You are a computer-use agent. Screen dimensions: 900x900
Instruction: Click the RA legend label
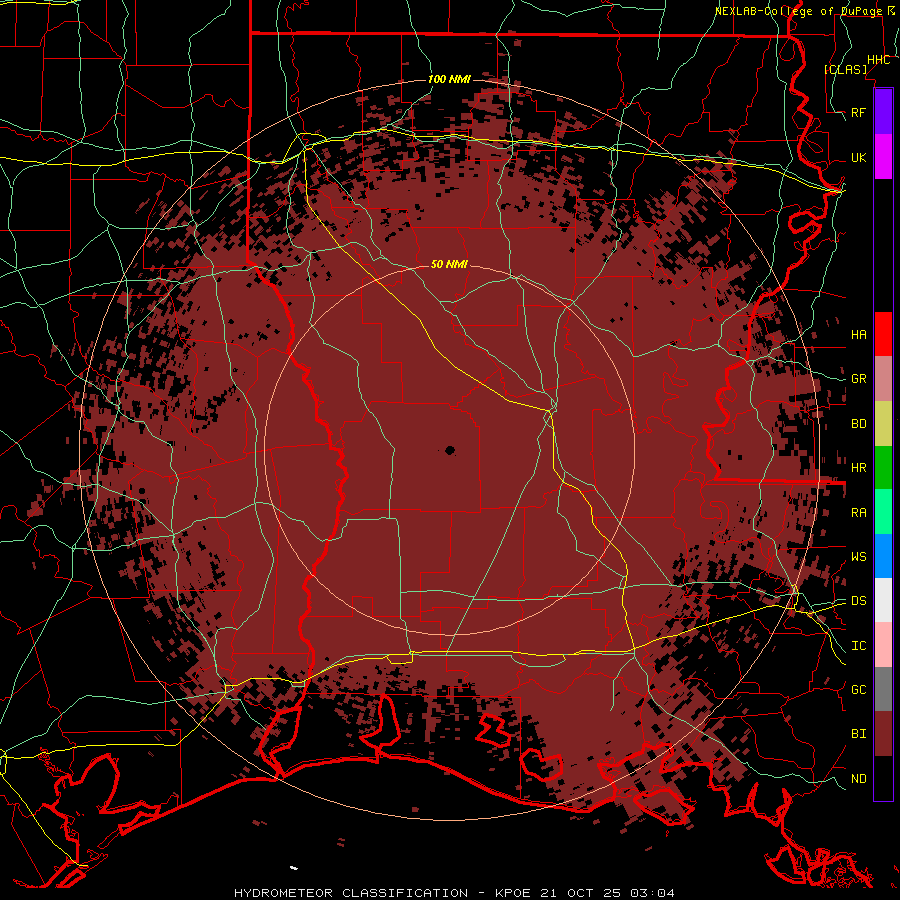[859, 513]
